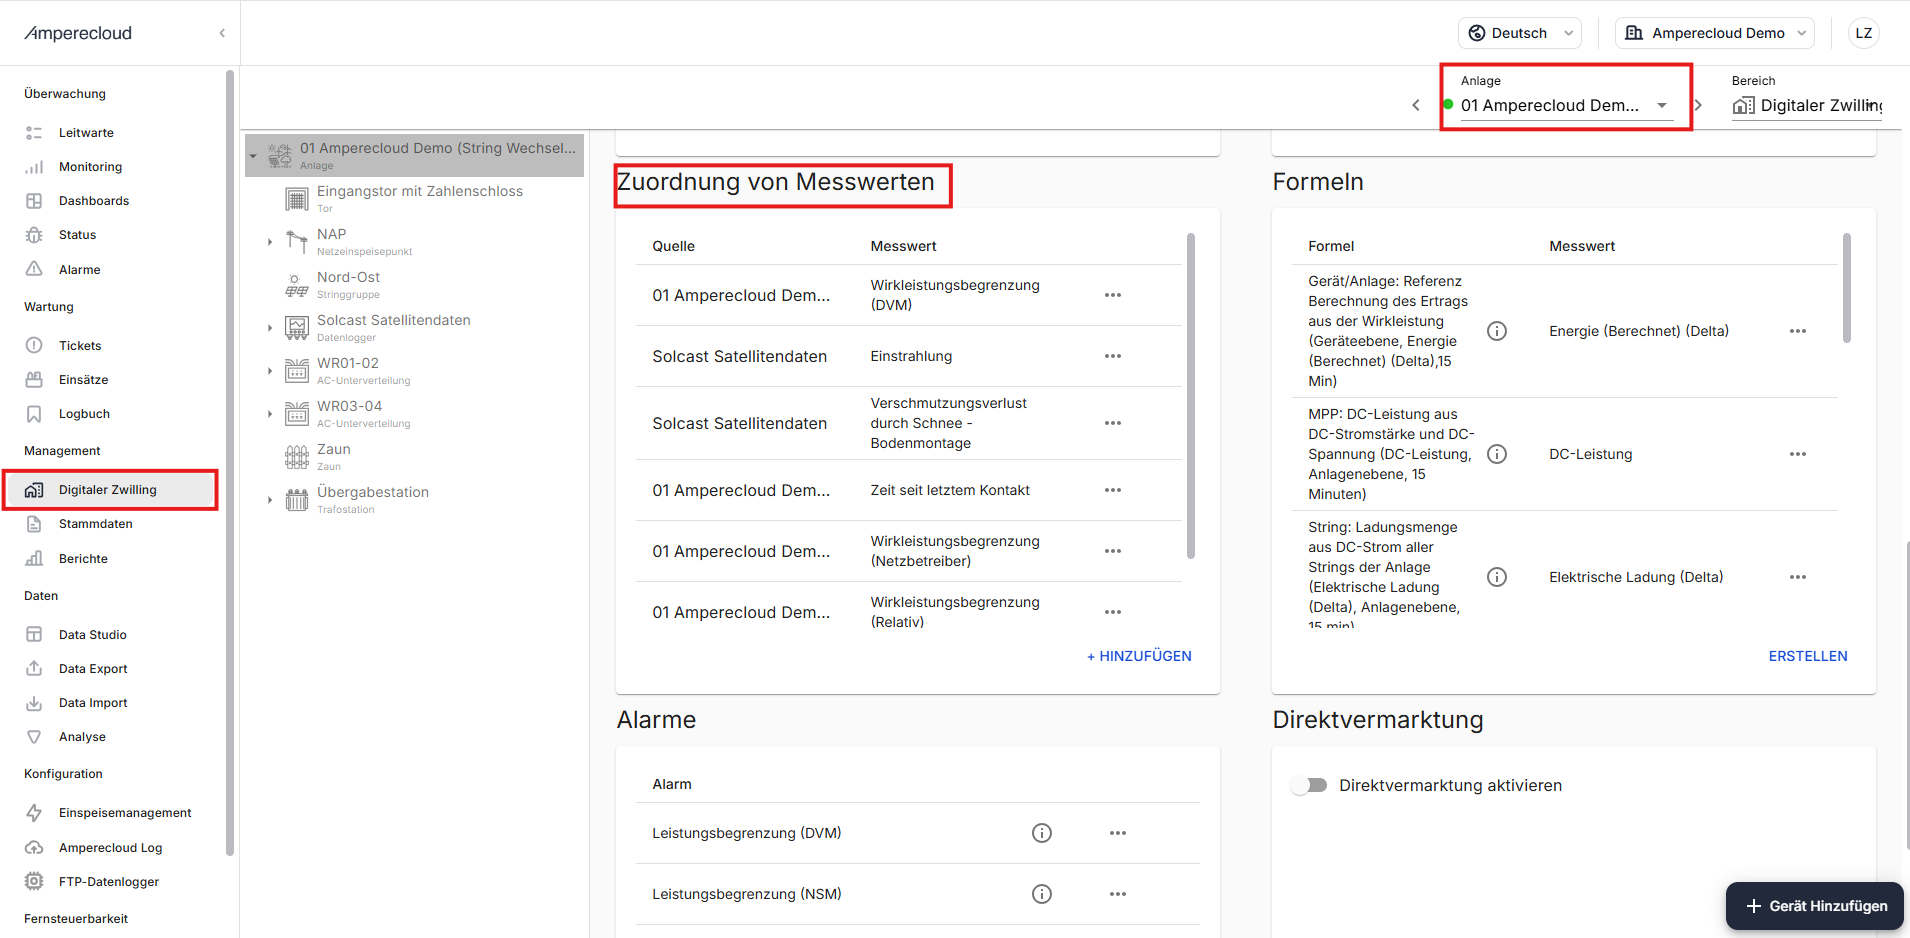Select Stammdaten in the Management menu

tap(95, 524)
